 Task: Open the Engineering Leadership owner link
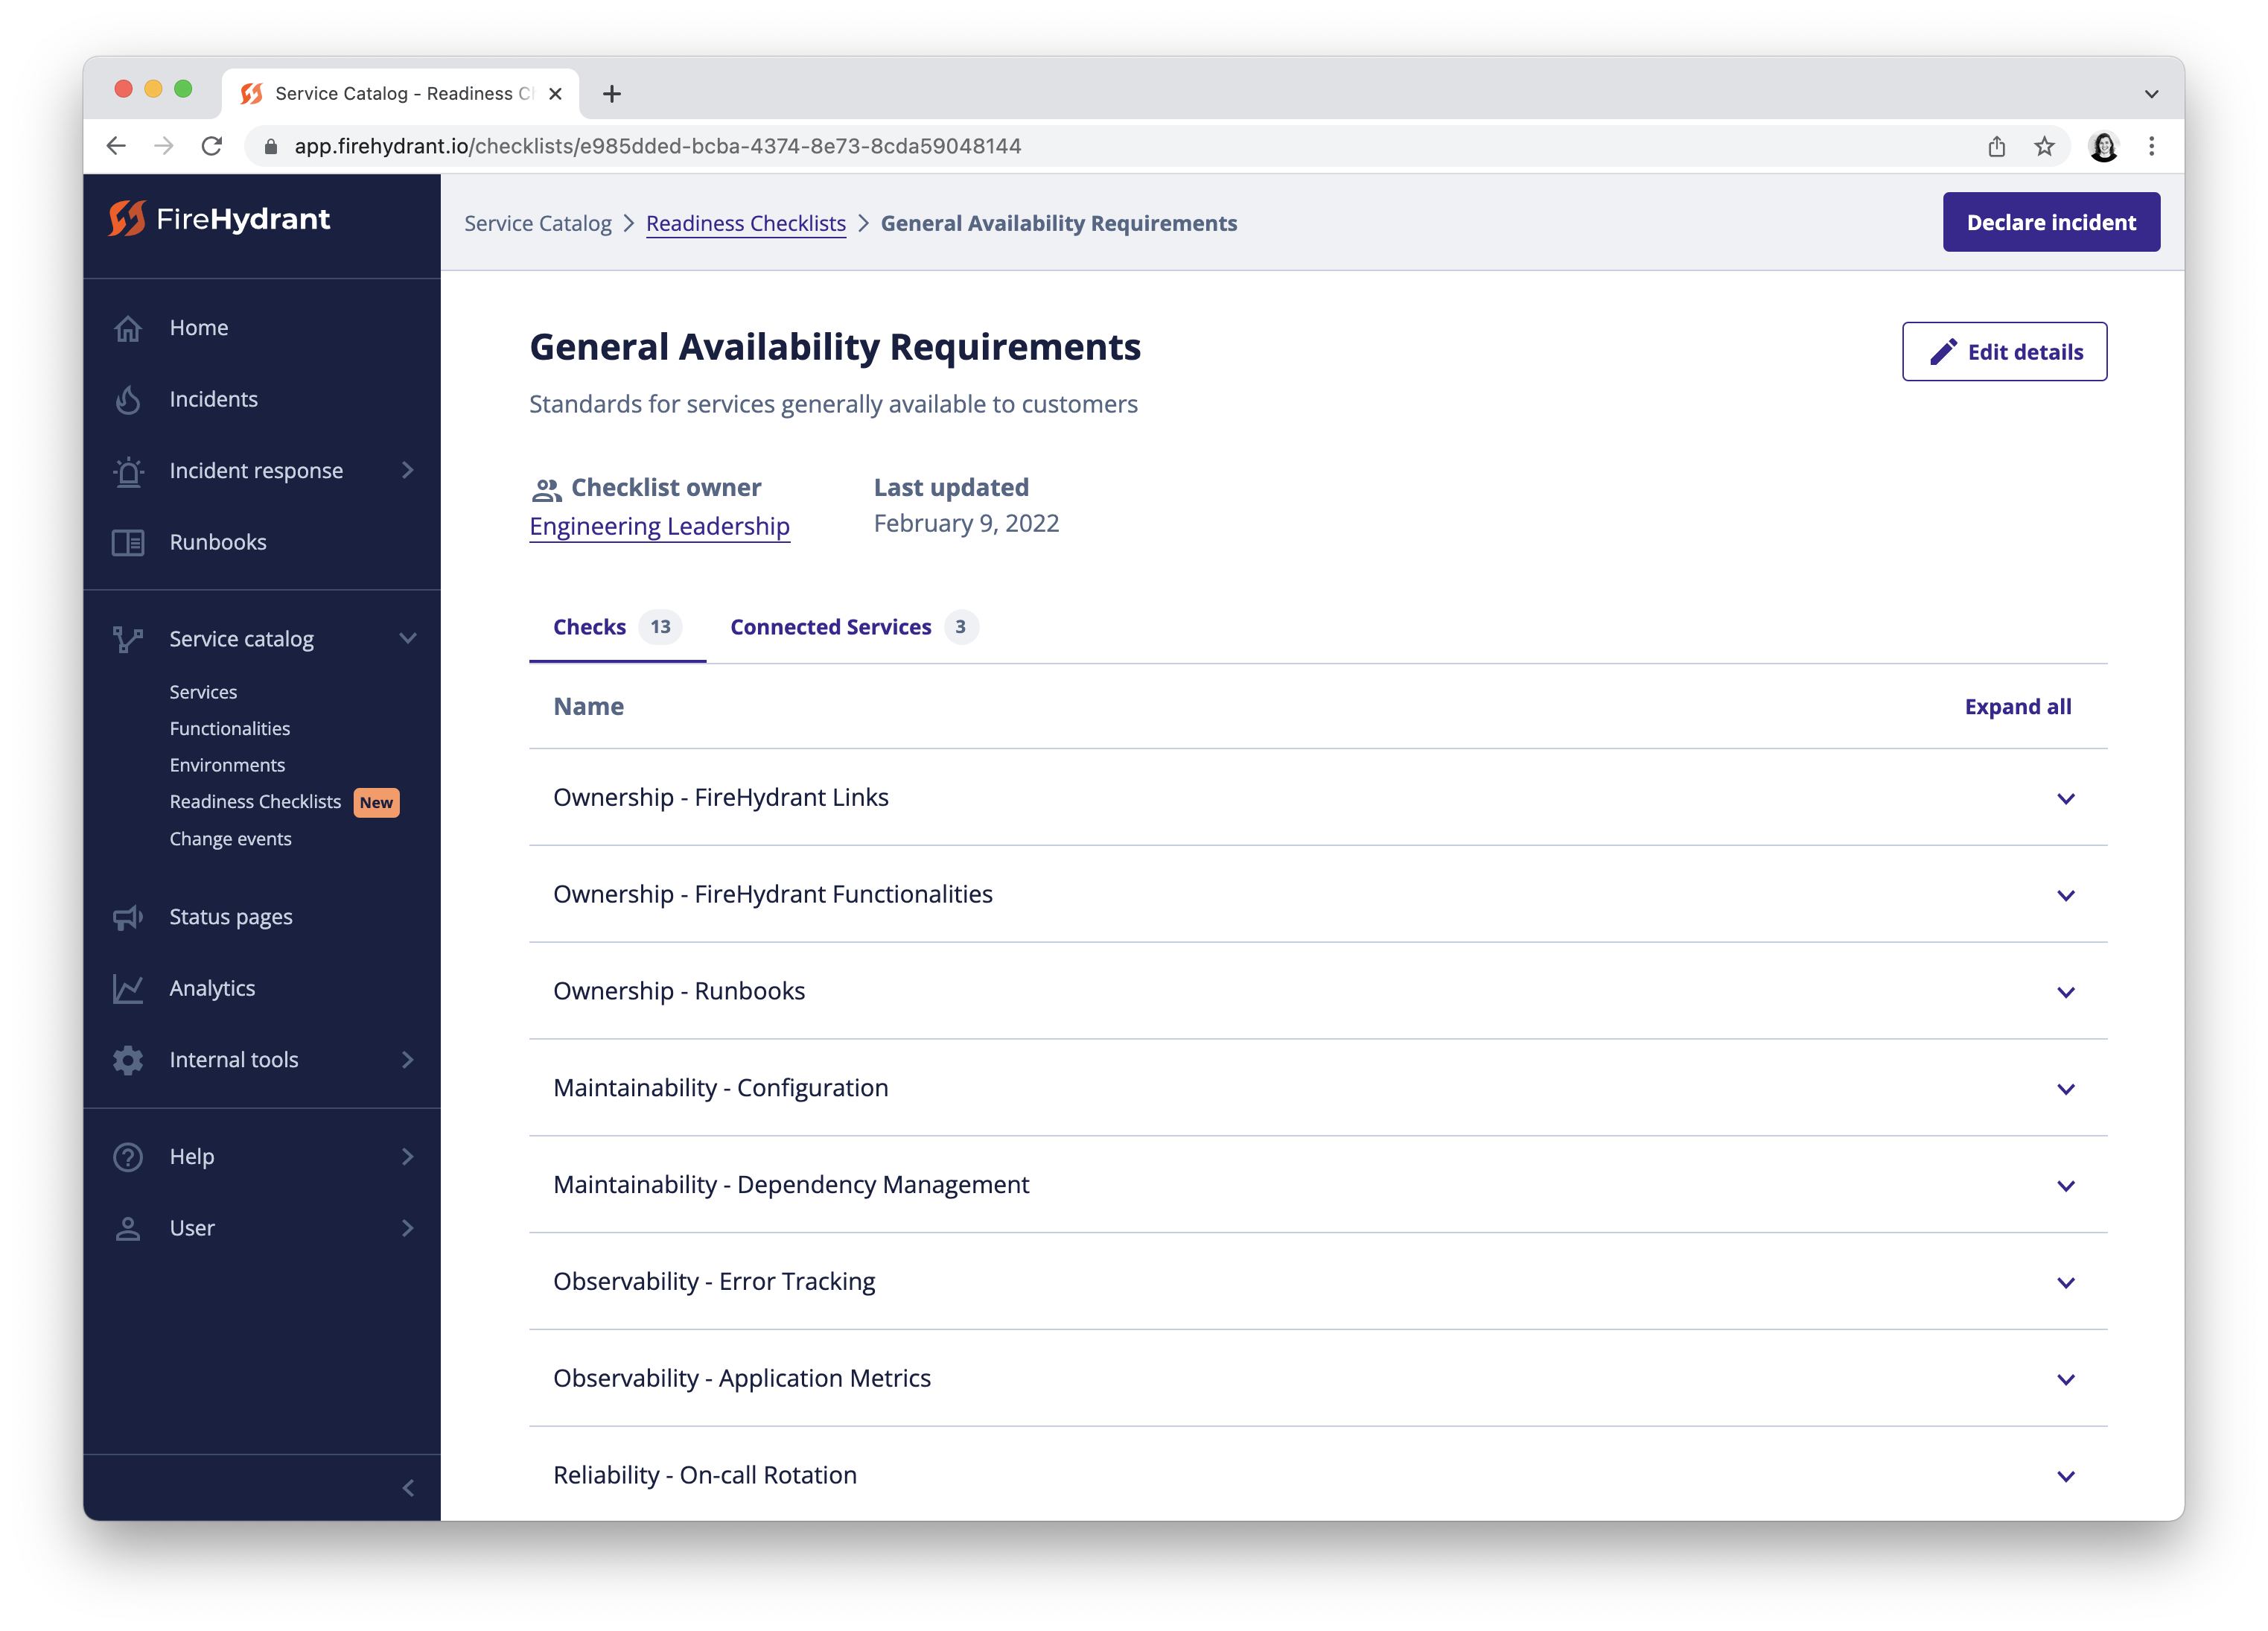pyautogui.click(x=658, y=525)
